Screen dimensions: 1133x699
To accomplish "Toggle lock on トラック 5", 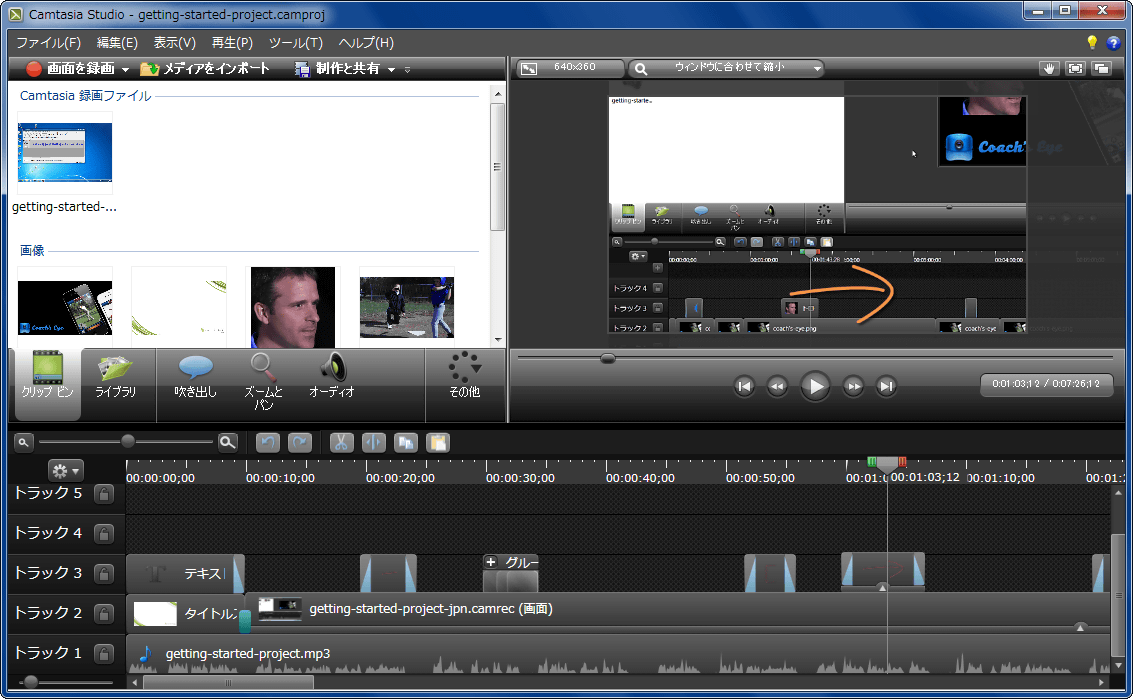I will click(x=104, y=494).
